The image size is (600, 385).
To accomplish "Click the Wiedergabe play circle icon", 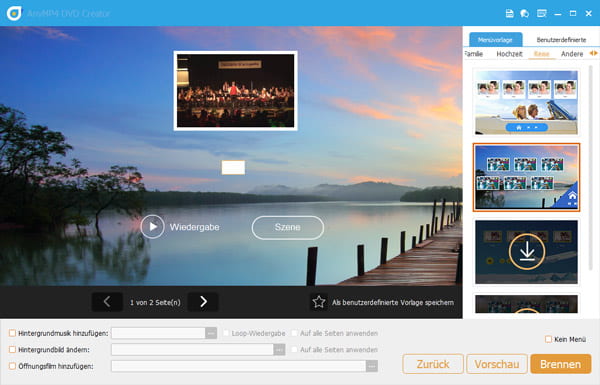I will [152, 227].
